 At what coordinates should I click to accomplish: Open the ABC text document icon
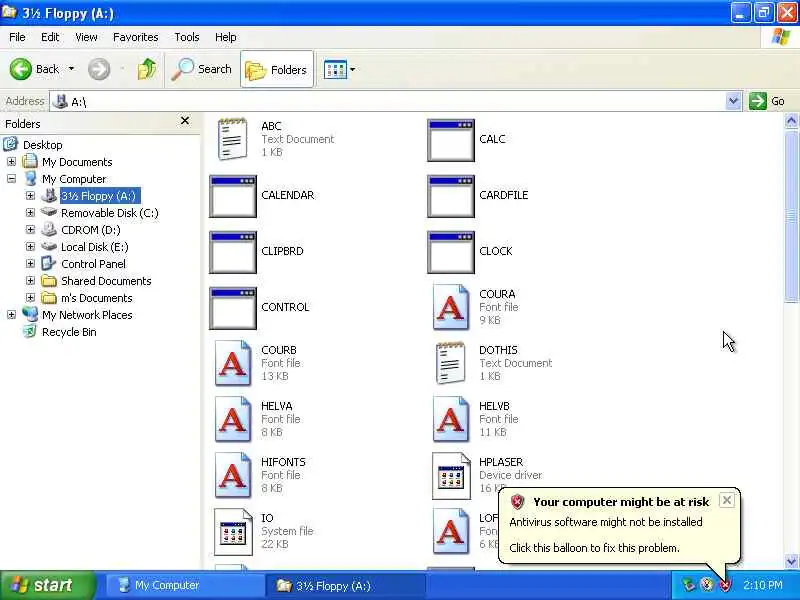(x=232, y=139)
